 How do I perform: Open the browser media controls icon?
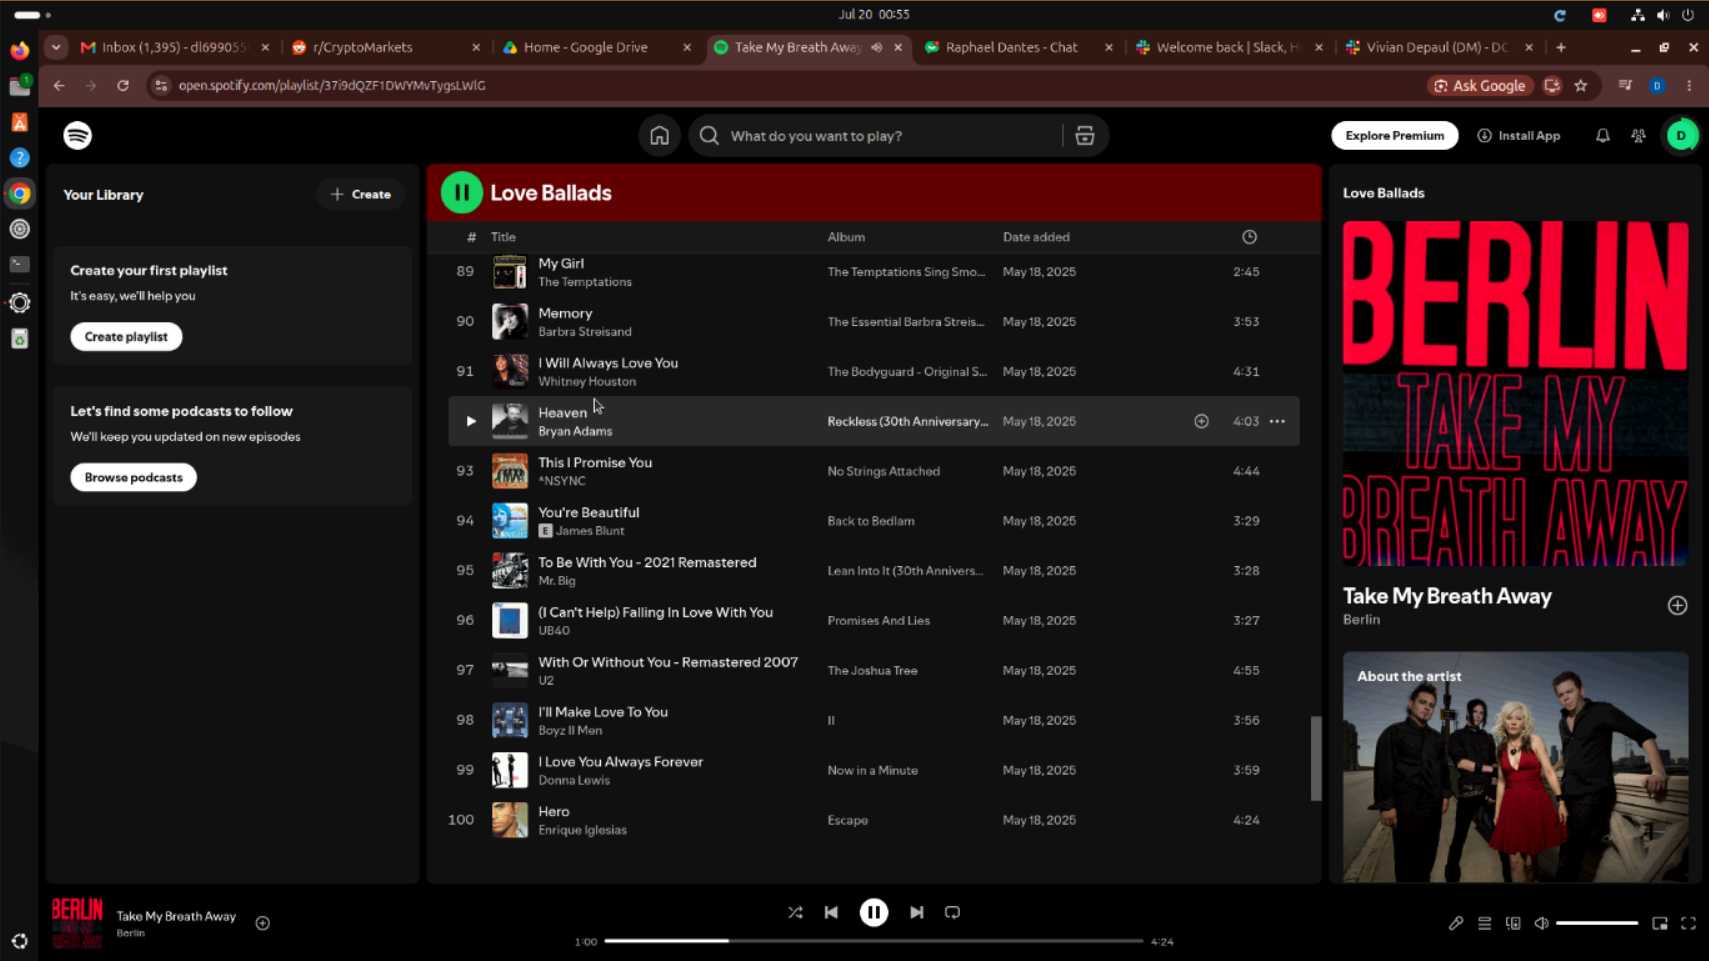[1625, 86]
